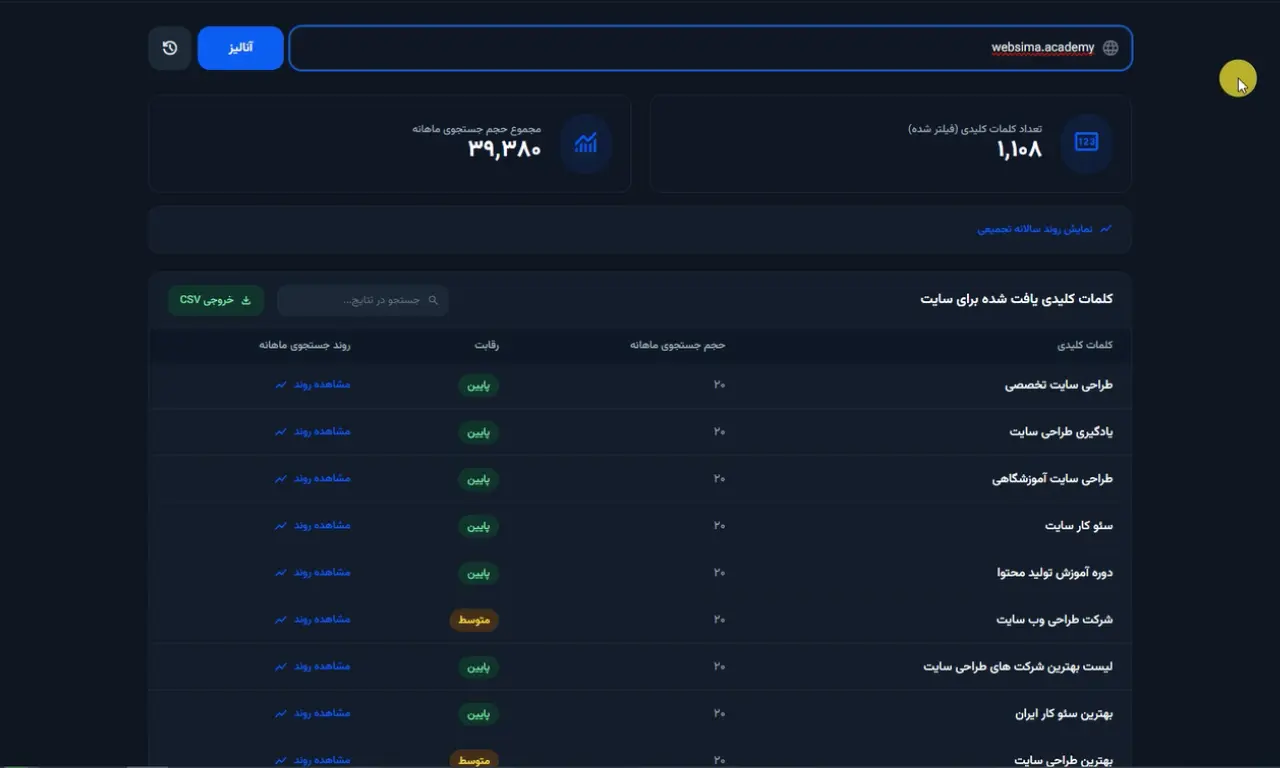Export results with خروجی CSV button
This screenshot has width=1280, height=768.
[x=216, y=300]
